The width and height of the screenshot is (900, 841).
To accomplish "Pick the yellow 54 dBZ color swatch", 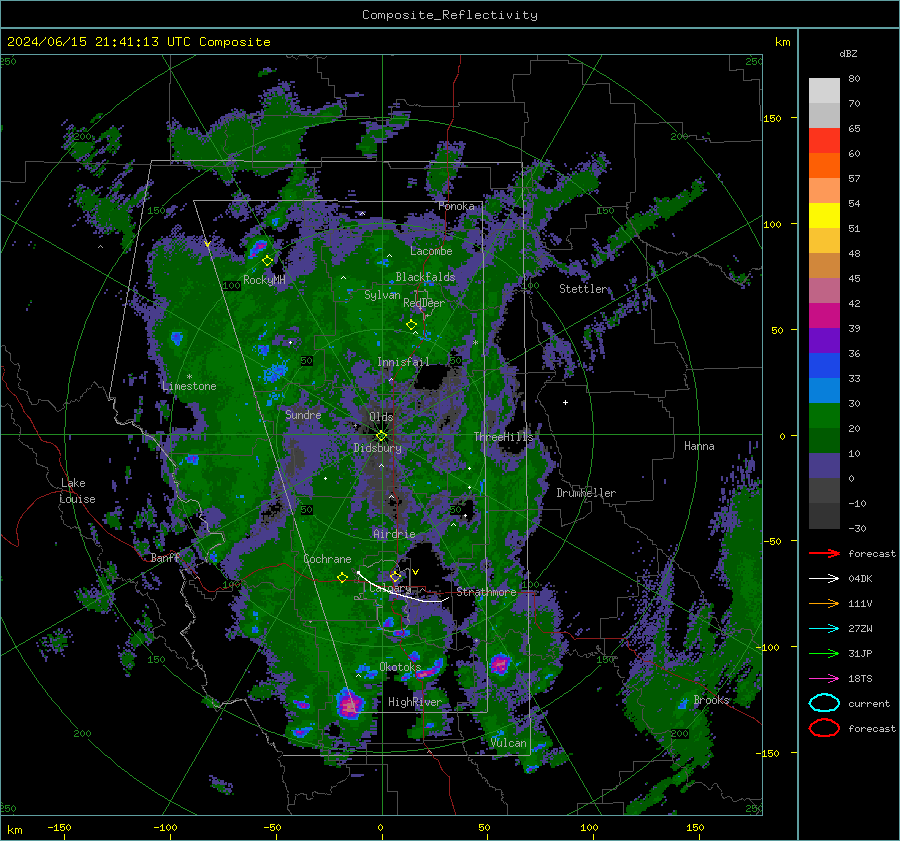I will click(x=824, y=215).
